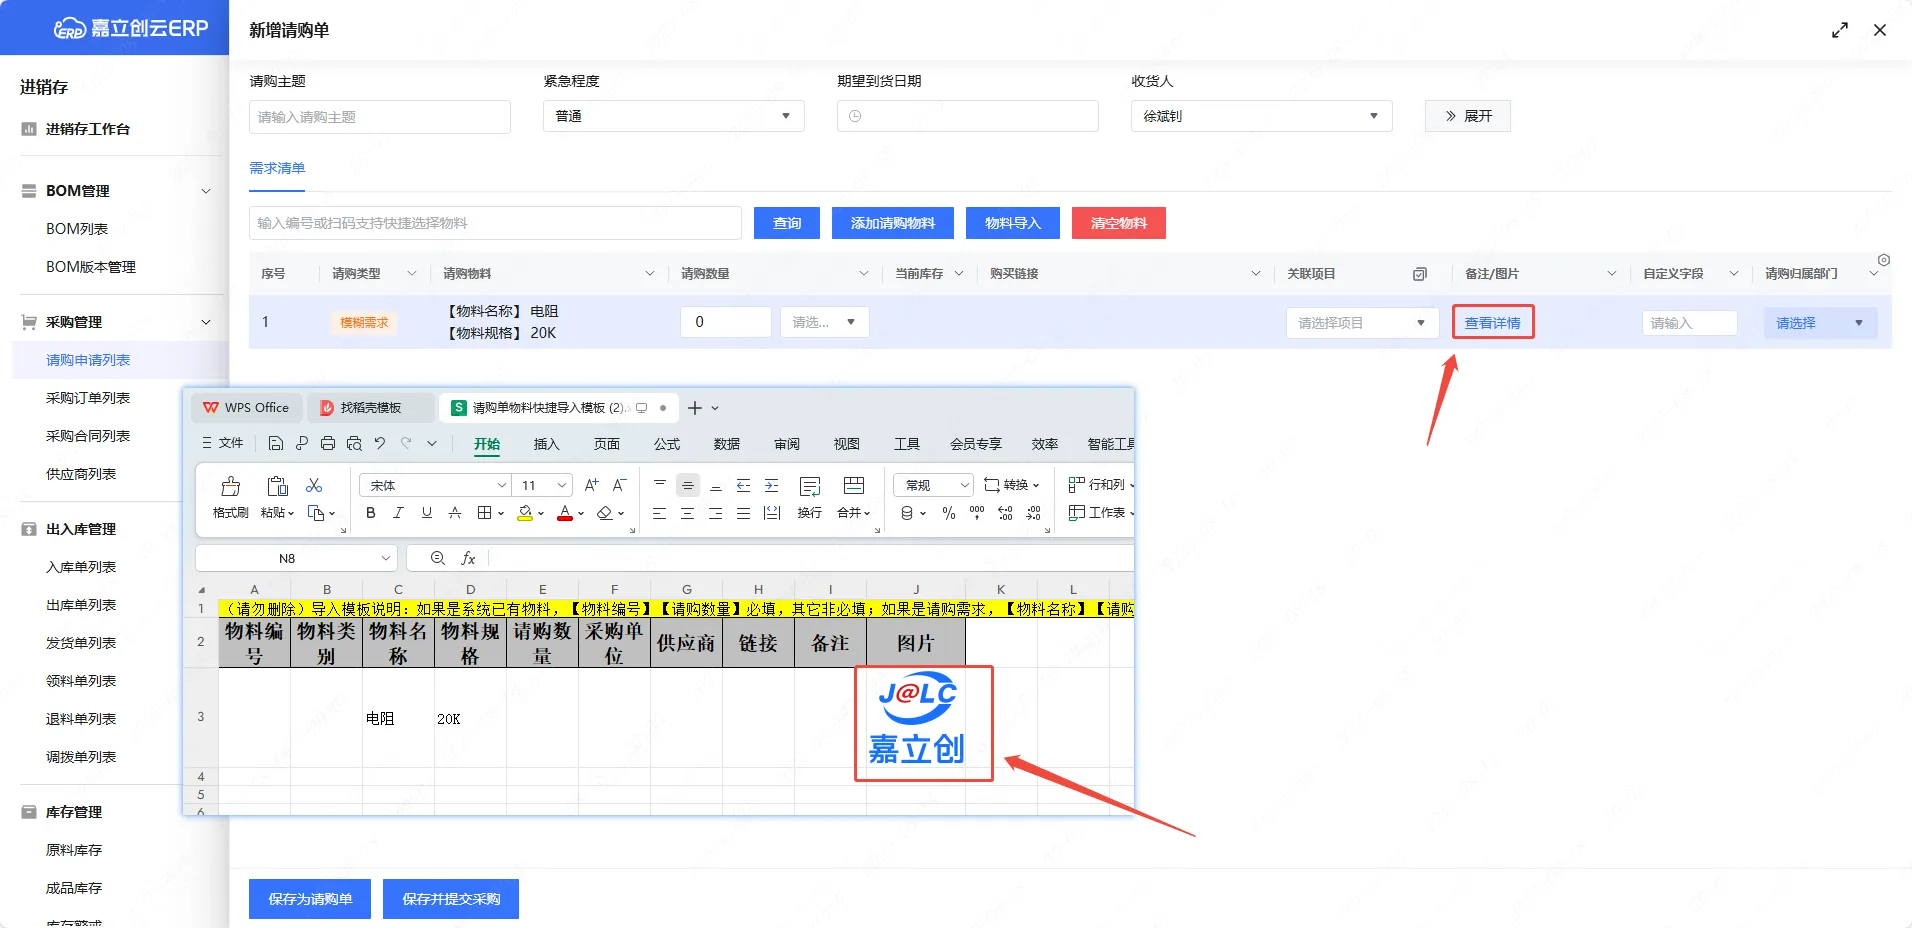Toggle fullscreen for the 新增请购单 dialog
Image resolution: width=1912 pixels, height=928 pixels.
(1839, 30)
